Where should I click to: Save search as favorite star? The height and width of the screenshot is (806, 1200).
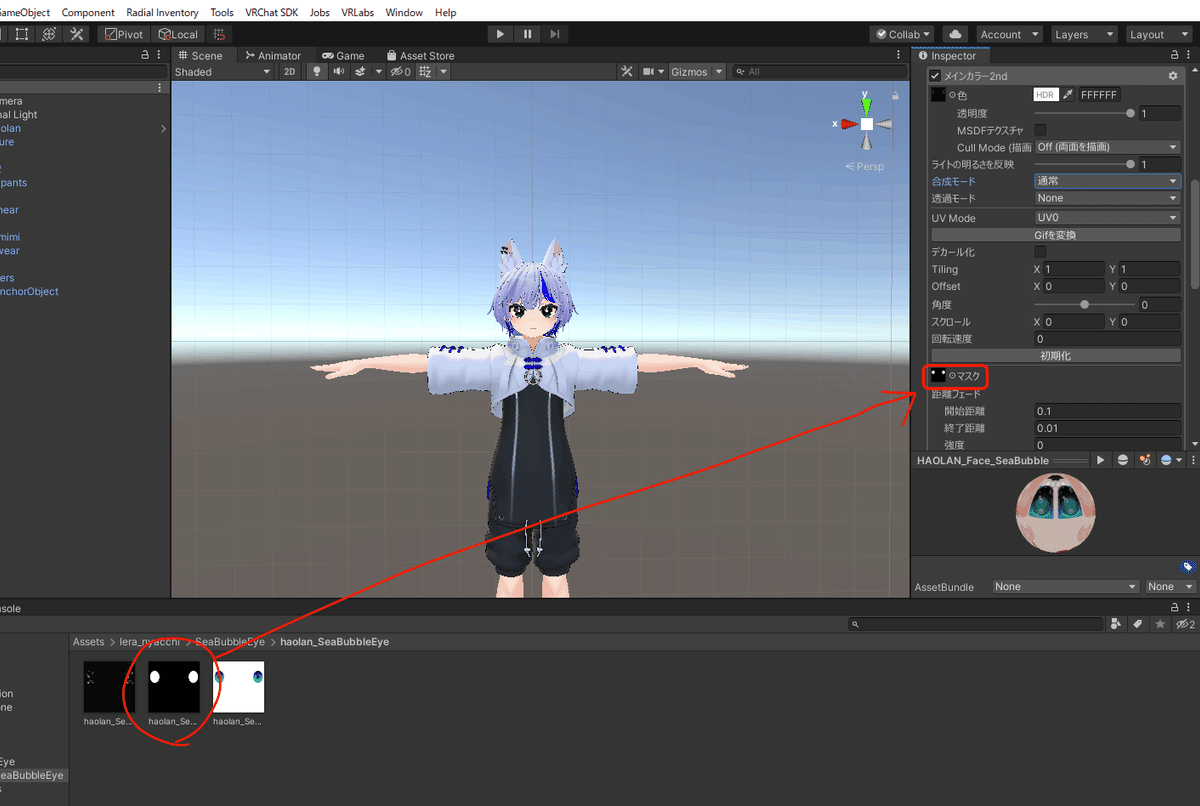pos(1160,624)
